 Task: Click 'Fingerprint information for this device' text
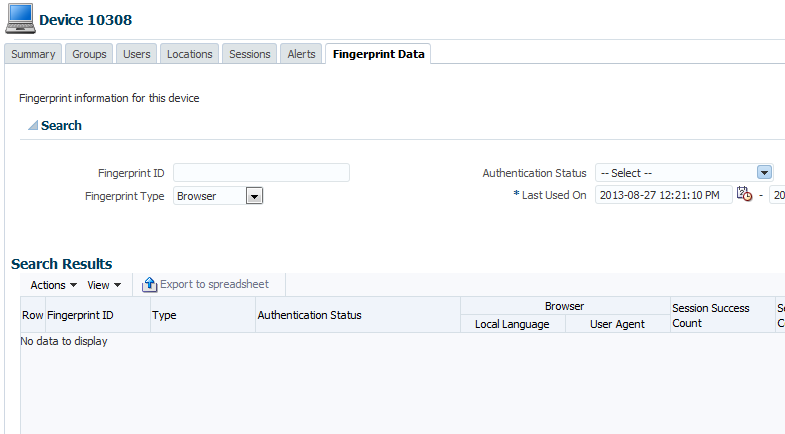[x=109, y=98]
